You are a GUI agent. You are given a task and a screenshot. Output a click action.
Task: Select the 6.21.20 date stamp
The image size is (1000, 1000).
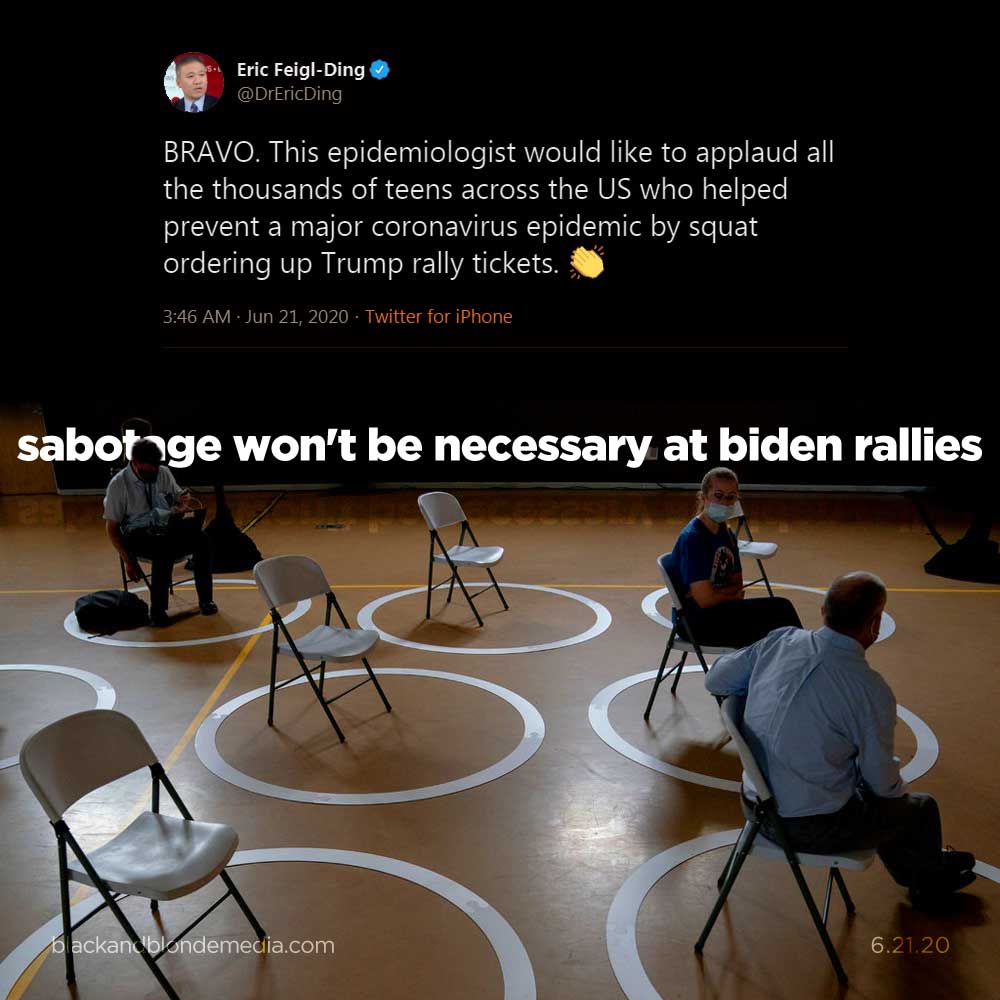[x=909, y=945]
